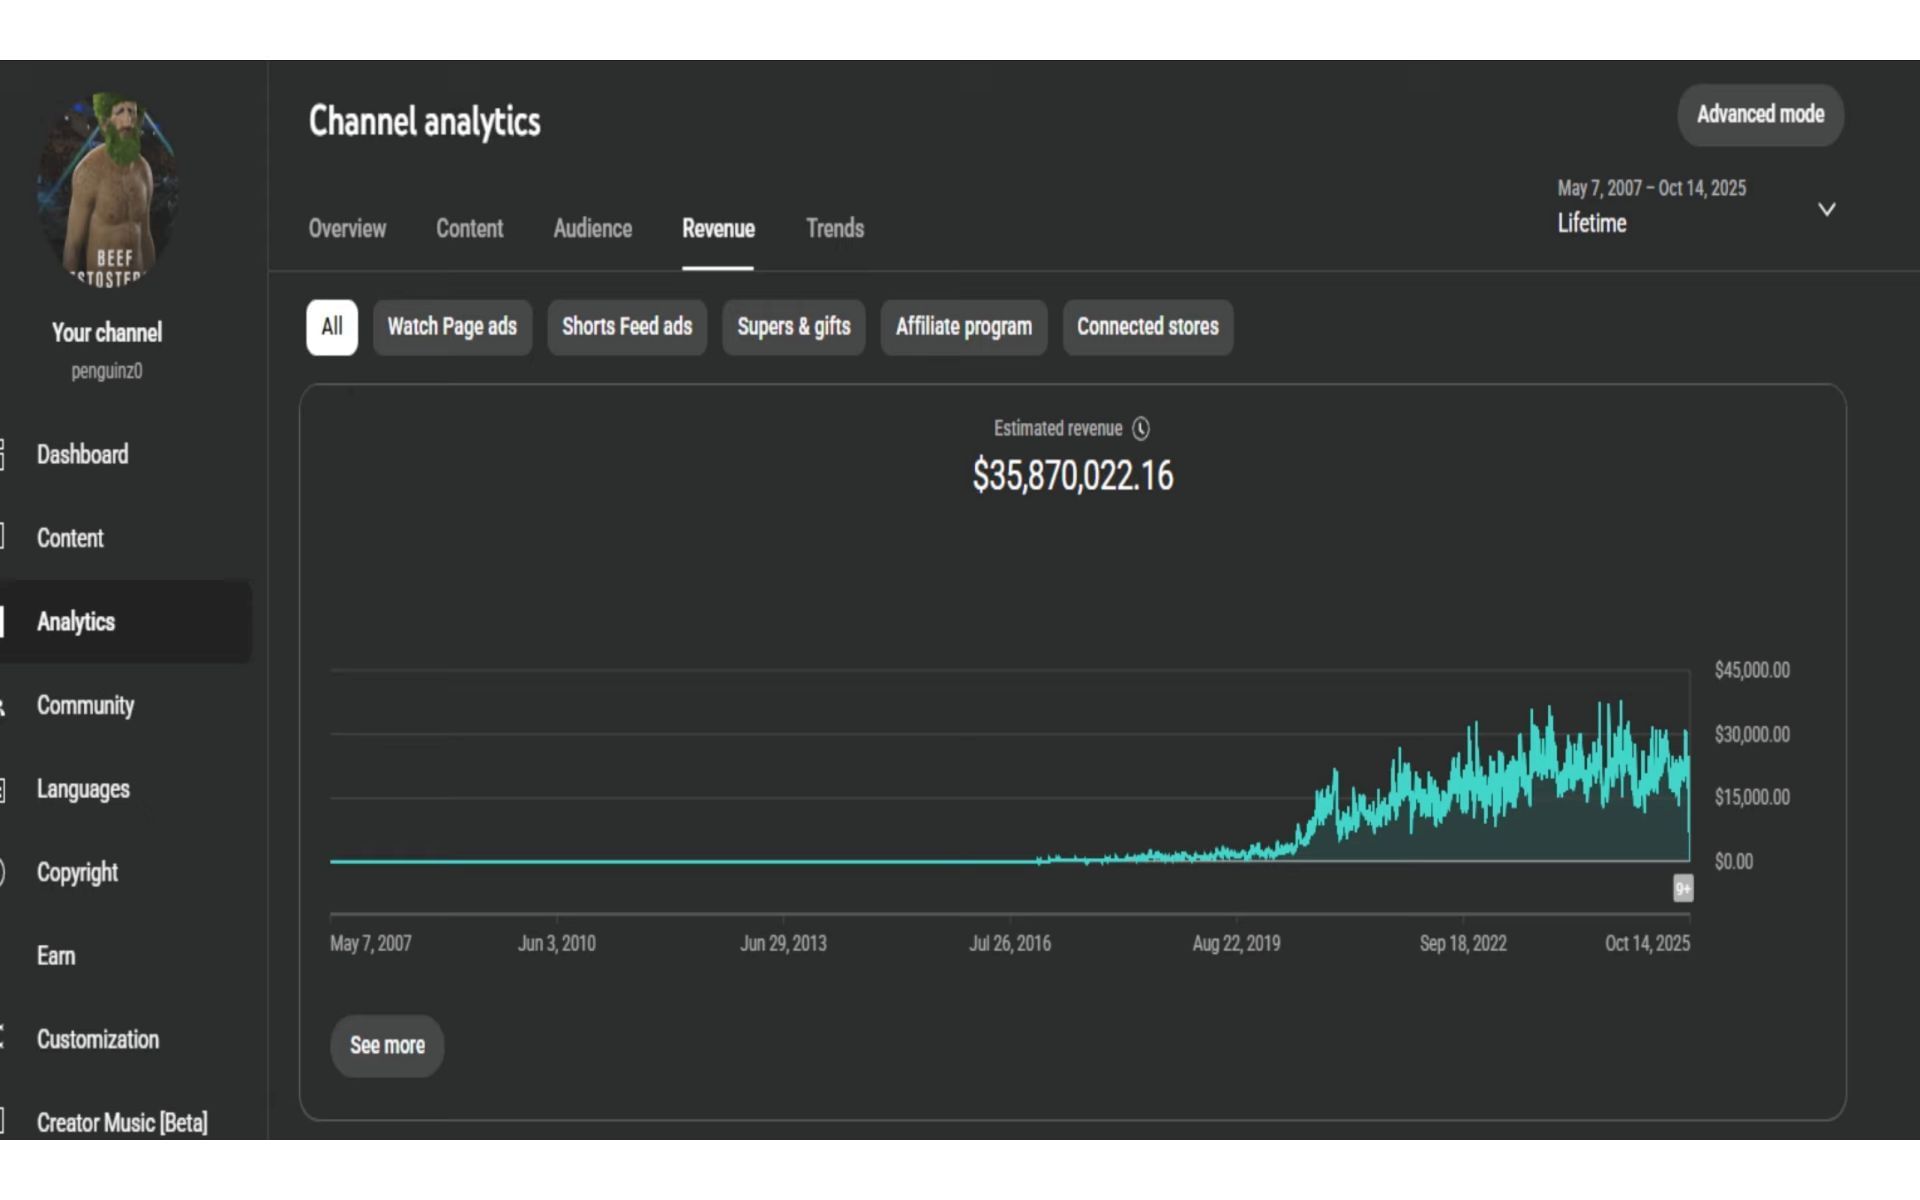Switch to the Overview tab
Screen dimensions: 1920x1200
(x=347, y=229)
